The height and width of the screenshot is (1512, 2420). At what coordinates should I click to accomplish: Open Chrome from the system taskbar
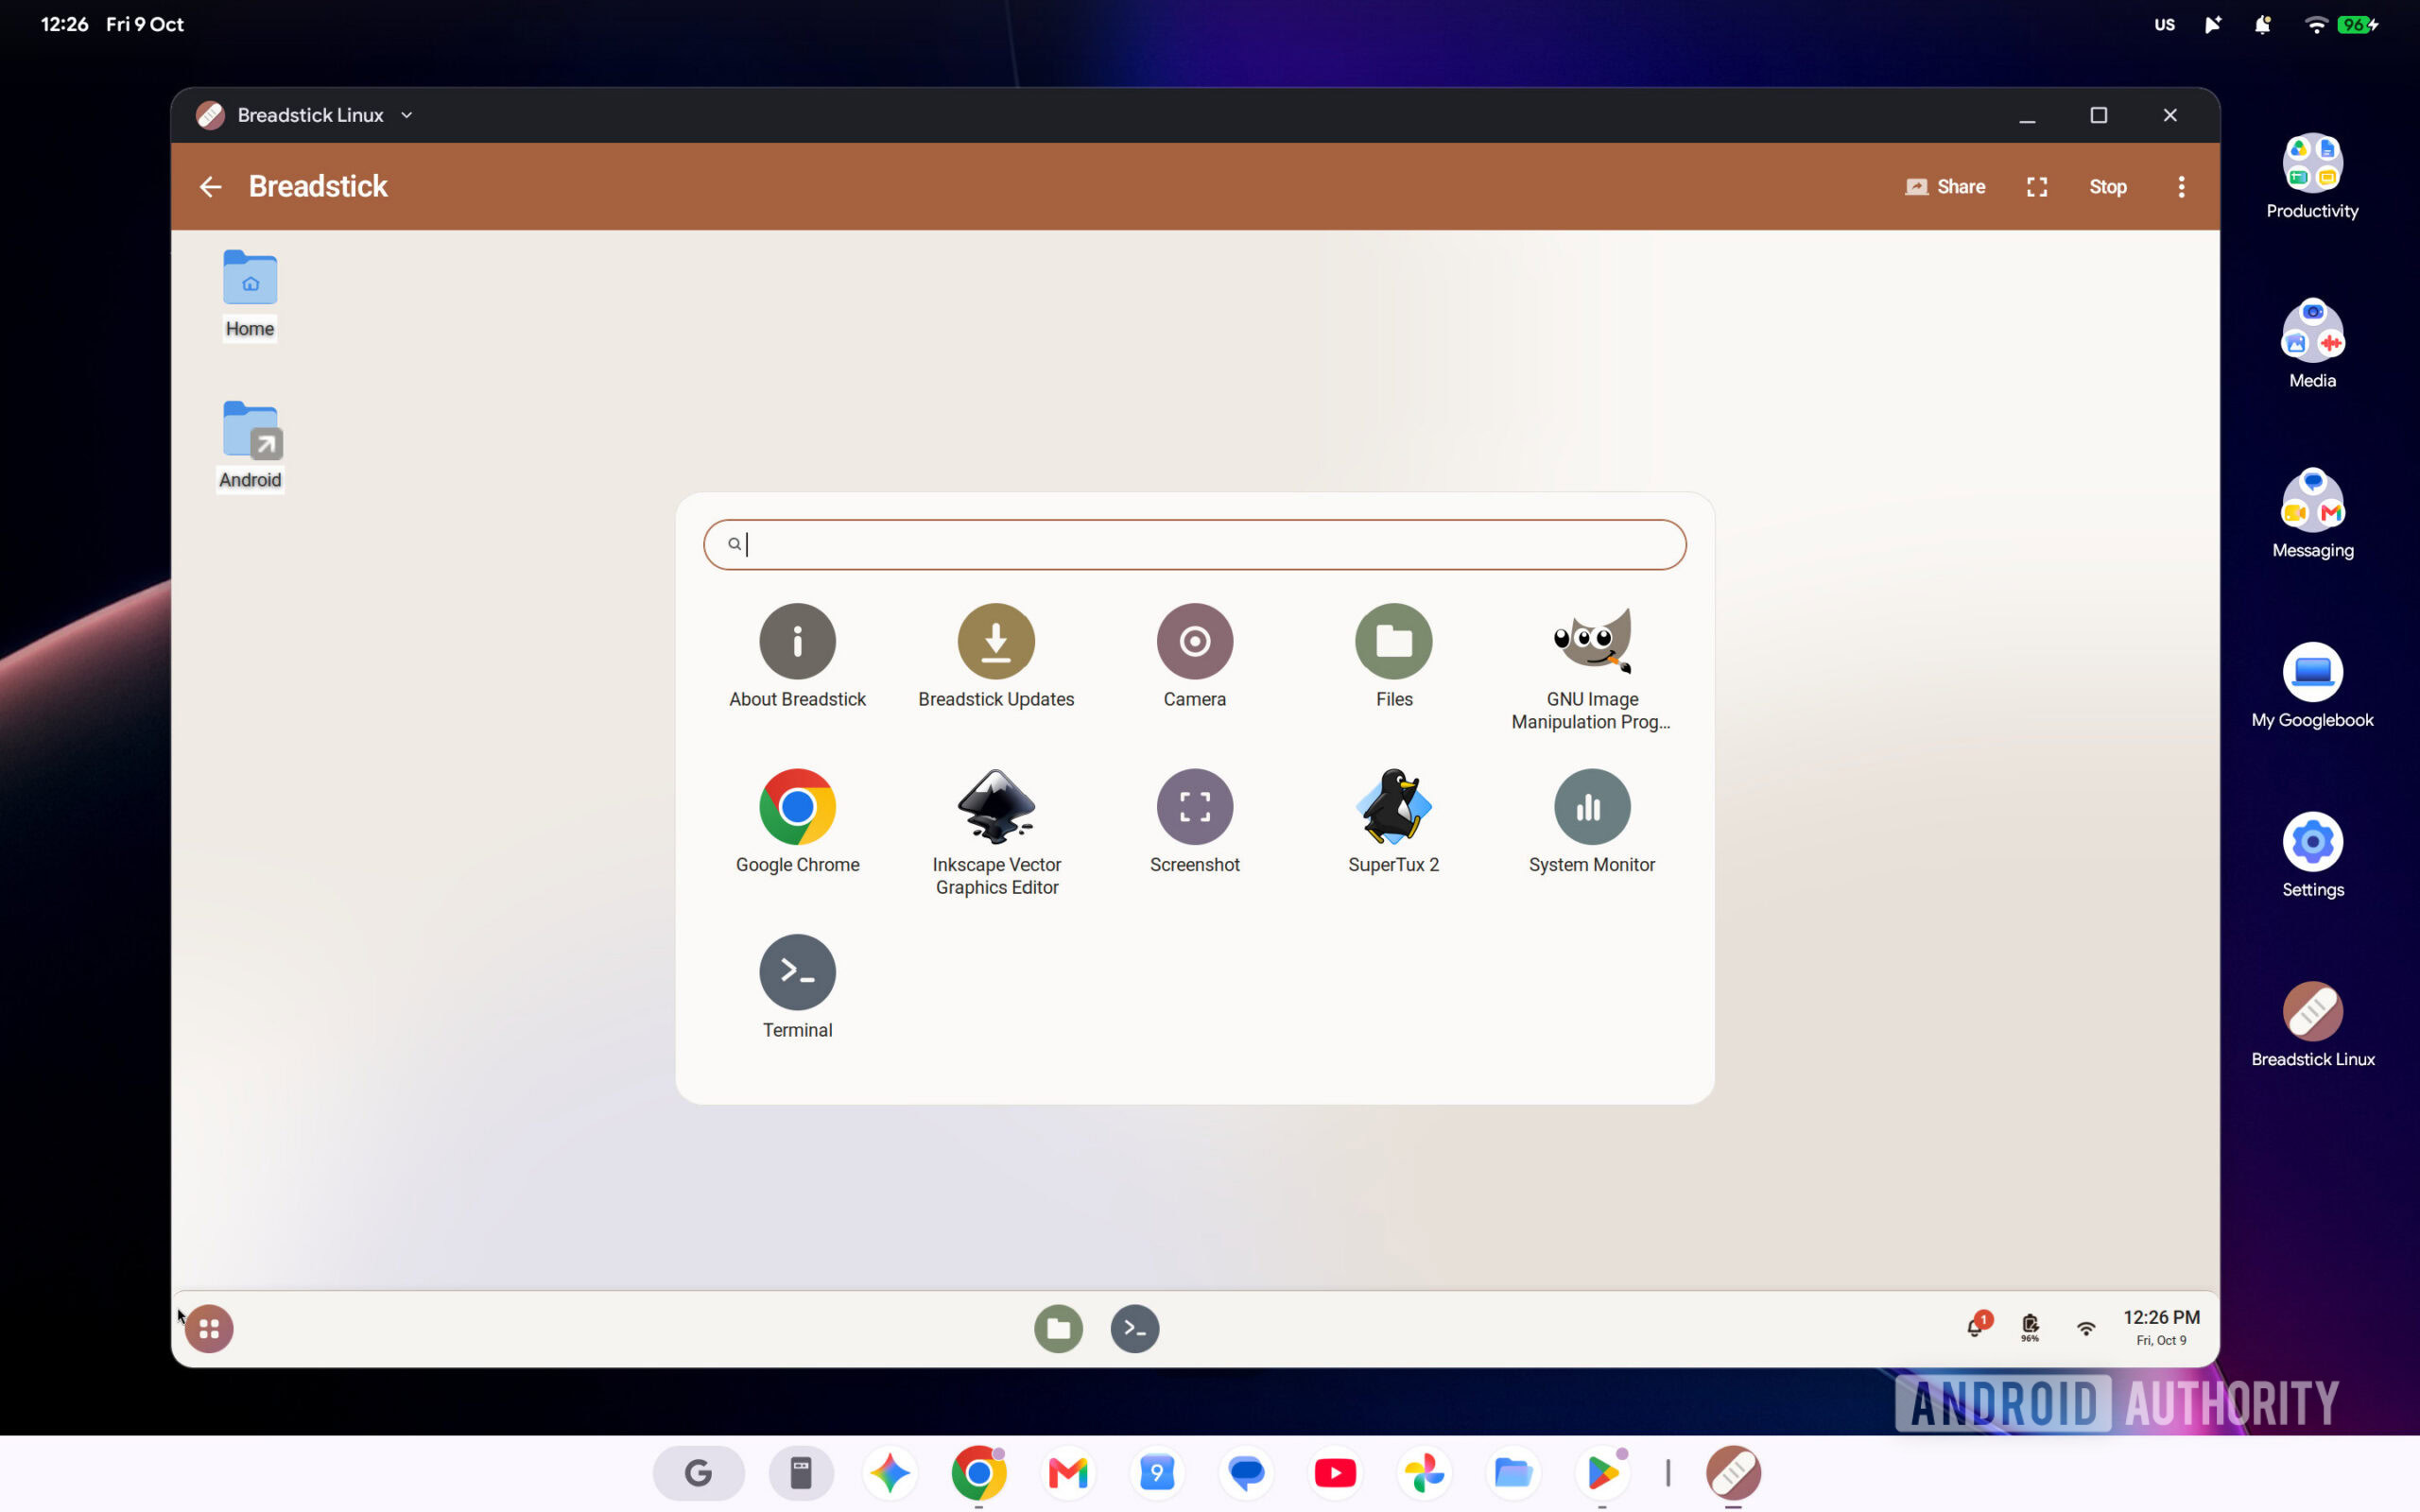[x=978, y=1472]
